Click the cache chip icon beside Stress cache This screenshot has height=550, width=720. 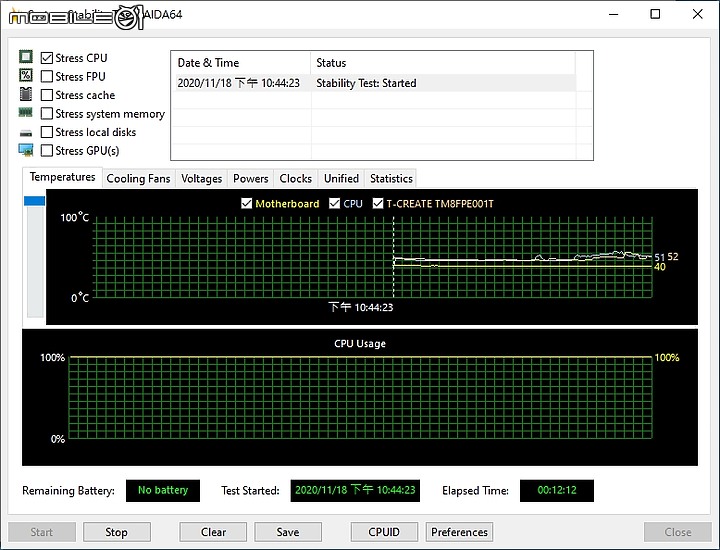pos(26,94)
